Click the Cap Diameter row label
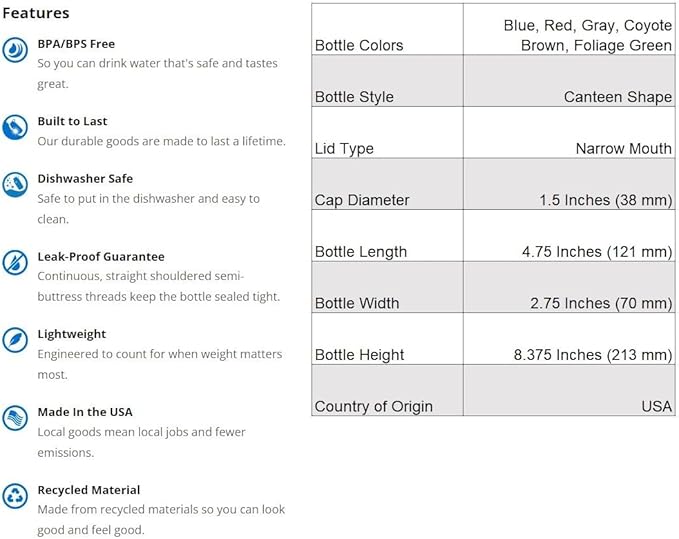 coord(362,200)
